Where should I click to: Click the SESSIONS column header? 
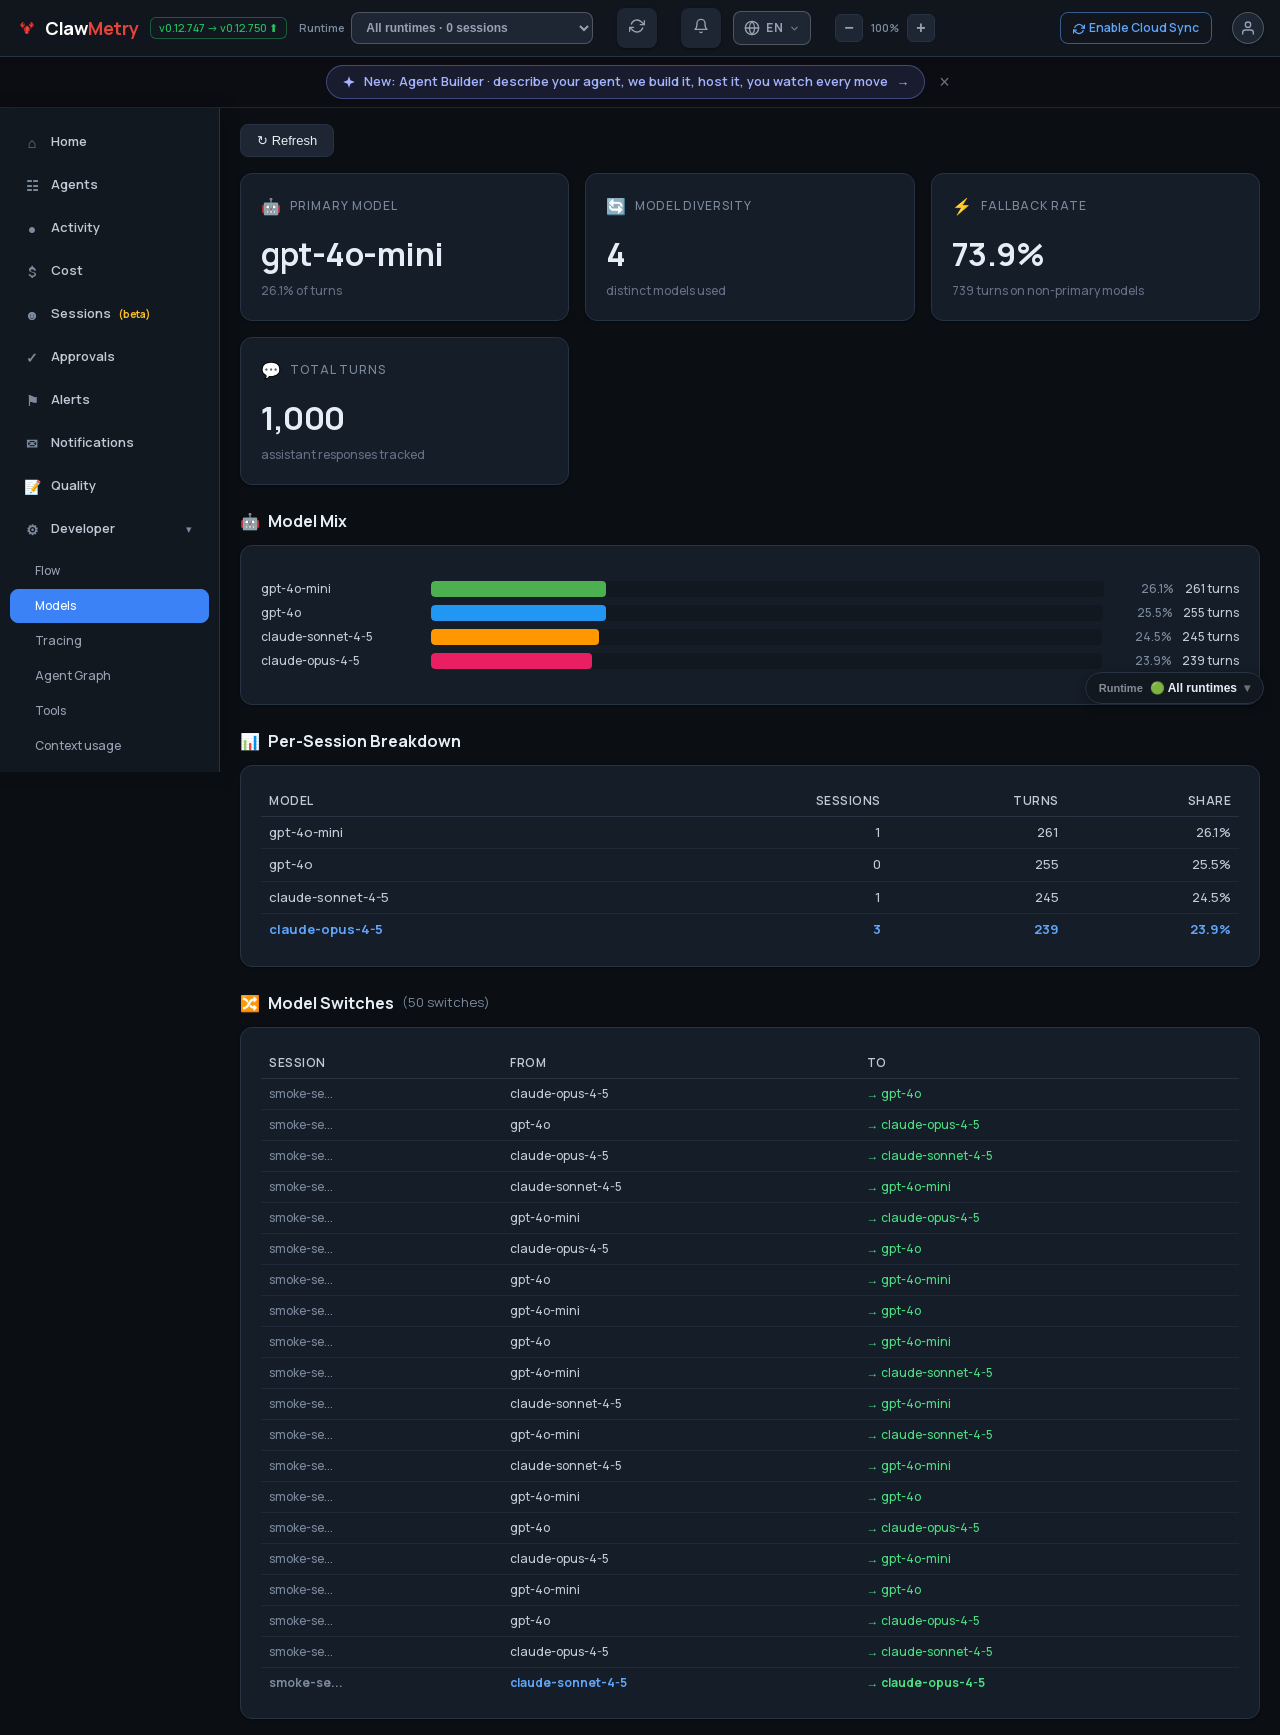coord(848,801)
